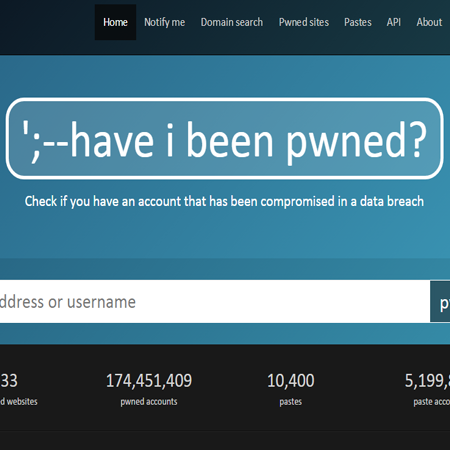The image size is (450, 450).
Task: Navigate to Pastes
Action: 358,22
